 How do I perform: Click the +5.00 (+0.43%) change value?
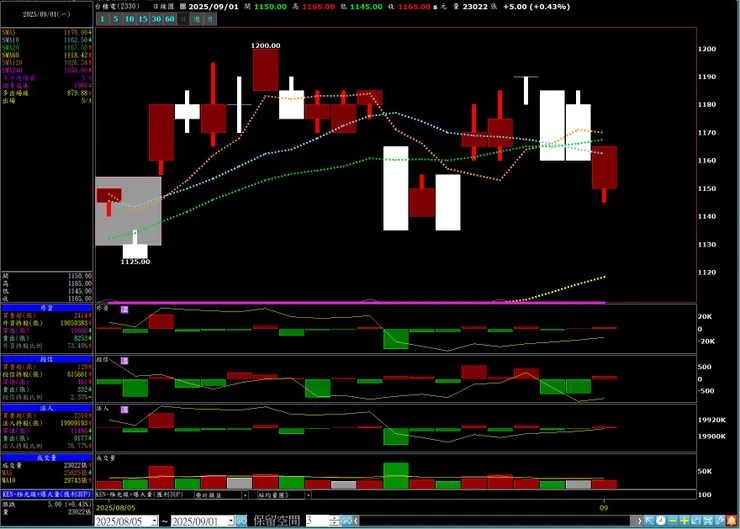(537, 7)
